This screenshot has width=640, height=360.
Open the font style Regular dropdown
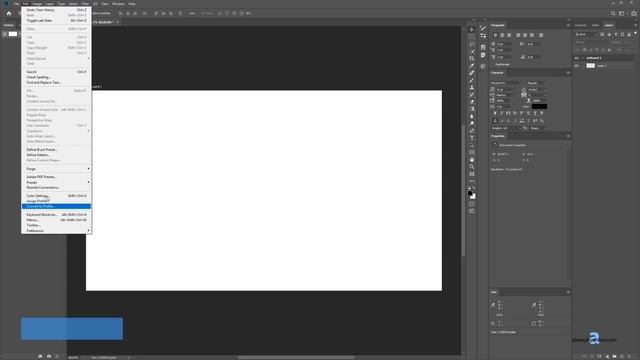(537, 83)
